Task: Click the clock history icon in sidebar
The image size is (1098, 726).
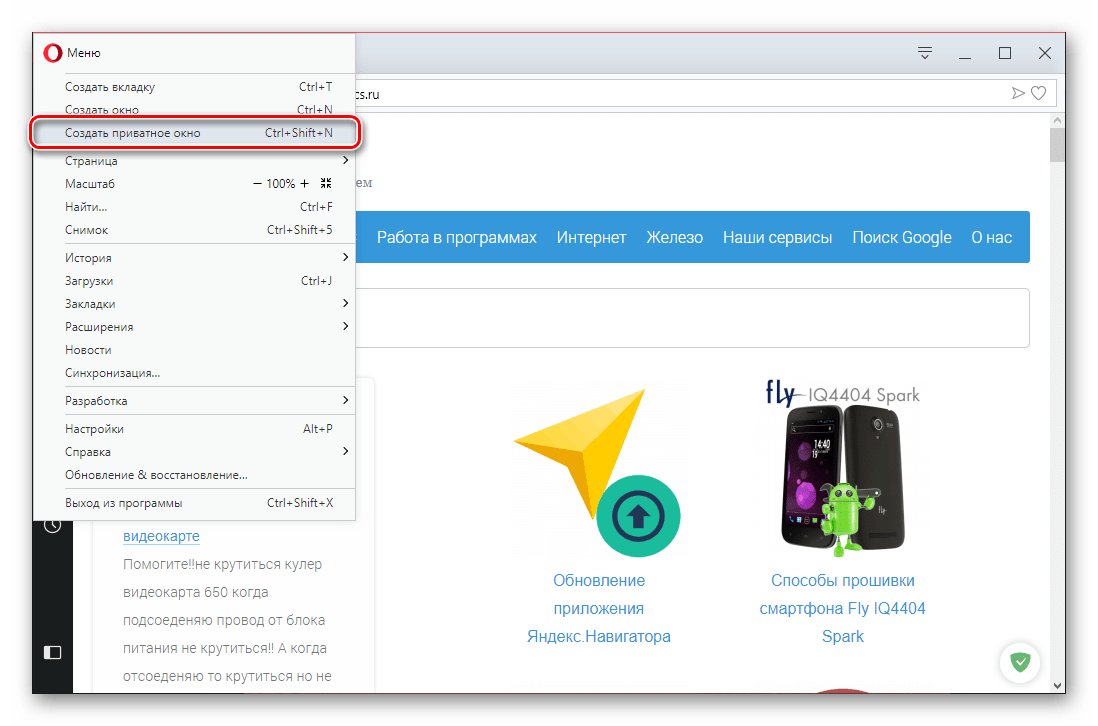Action: coord(52,524)
